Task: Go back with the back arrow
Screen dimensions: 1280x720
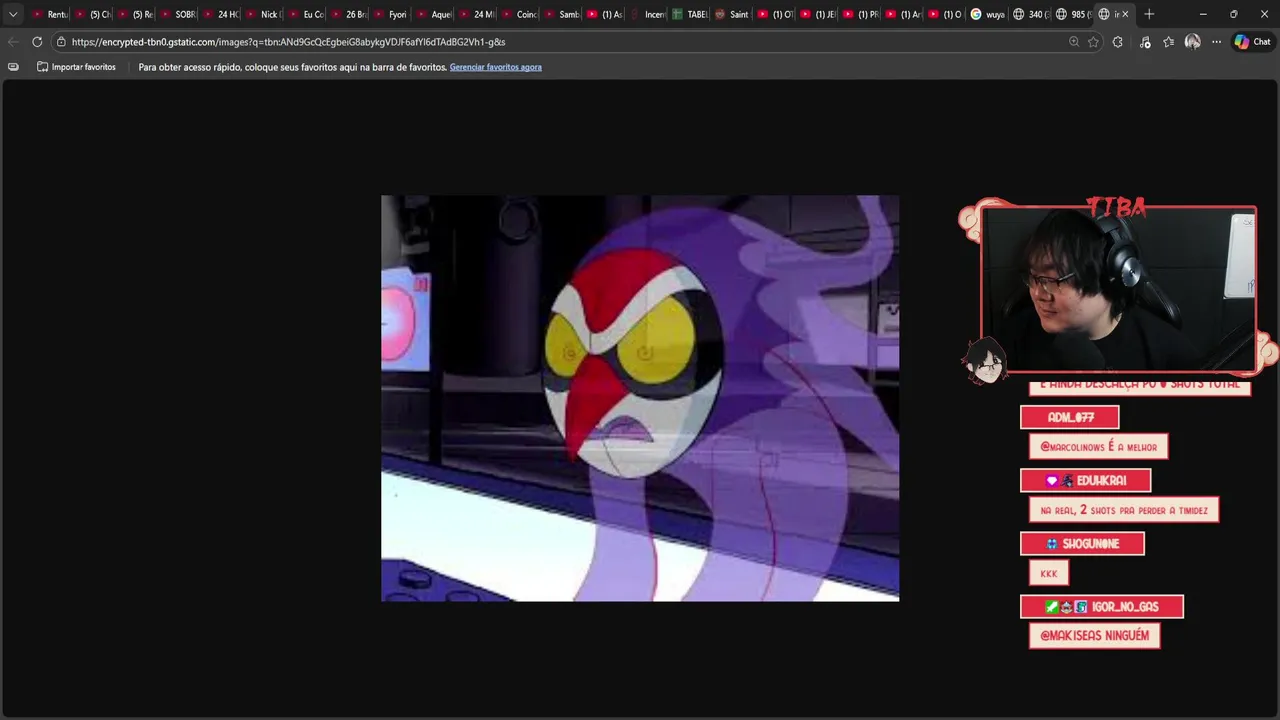Action: (12, 42)
